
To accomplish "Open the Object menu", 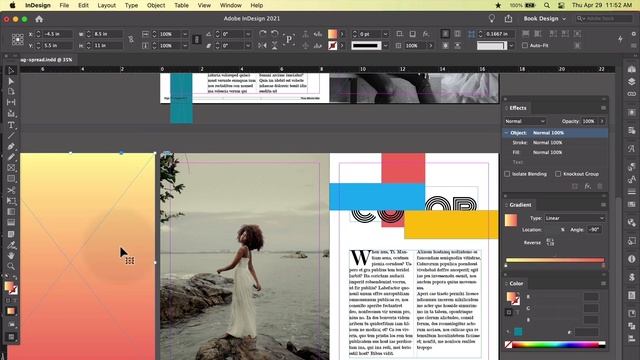I will click(x=156, y=5).
